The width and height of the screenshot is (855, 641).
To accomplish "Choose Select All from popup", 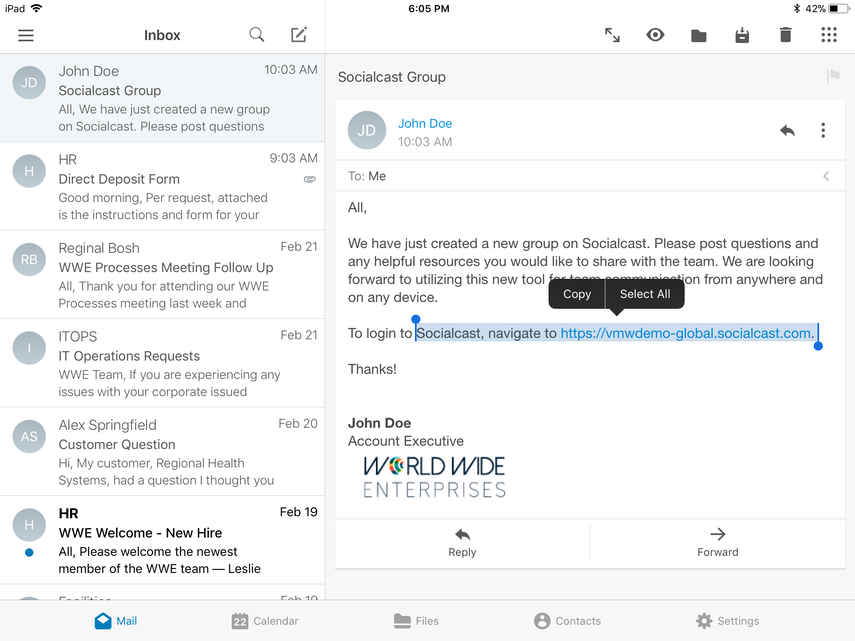I will [x=645, y=294].
